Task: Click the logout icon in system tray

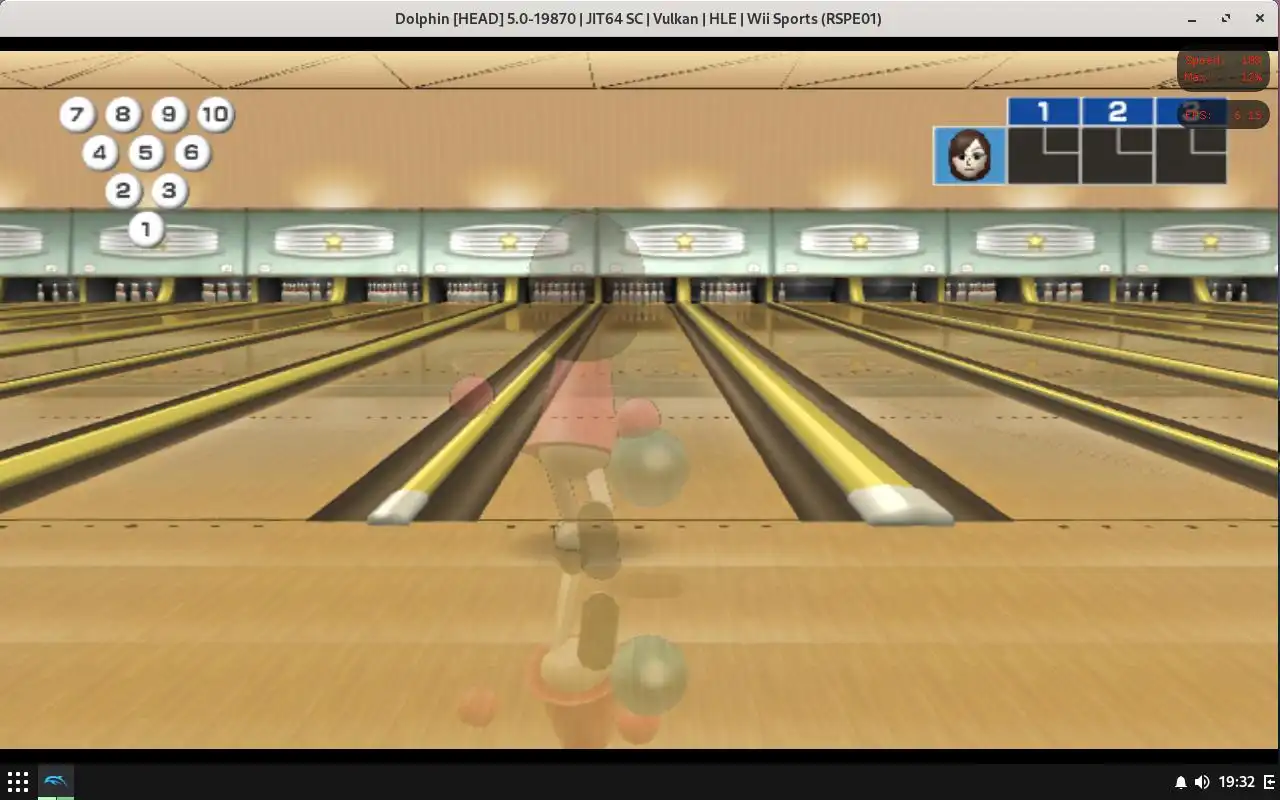Action: click(1270, 782)
